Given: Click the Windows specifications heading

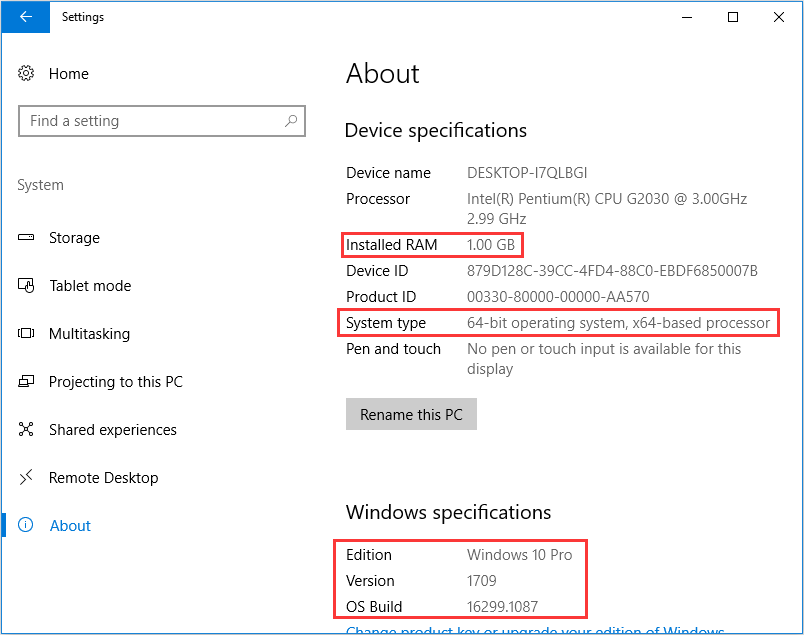Looking at the screenshot, I should pyautogui.click(x=449, y=512).
